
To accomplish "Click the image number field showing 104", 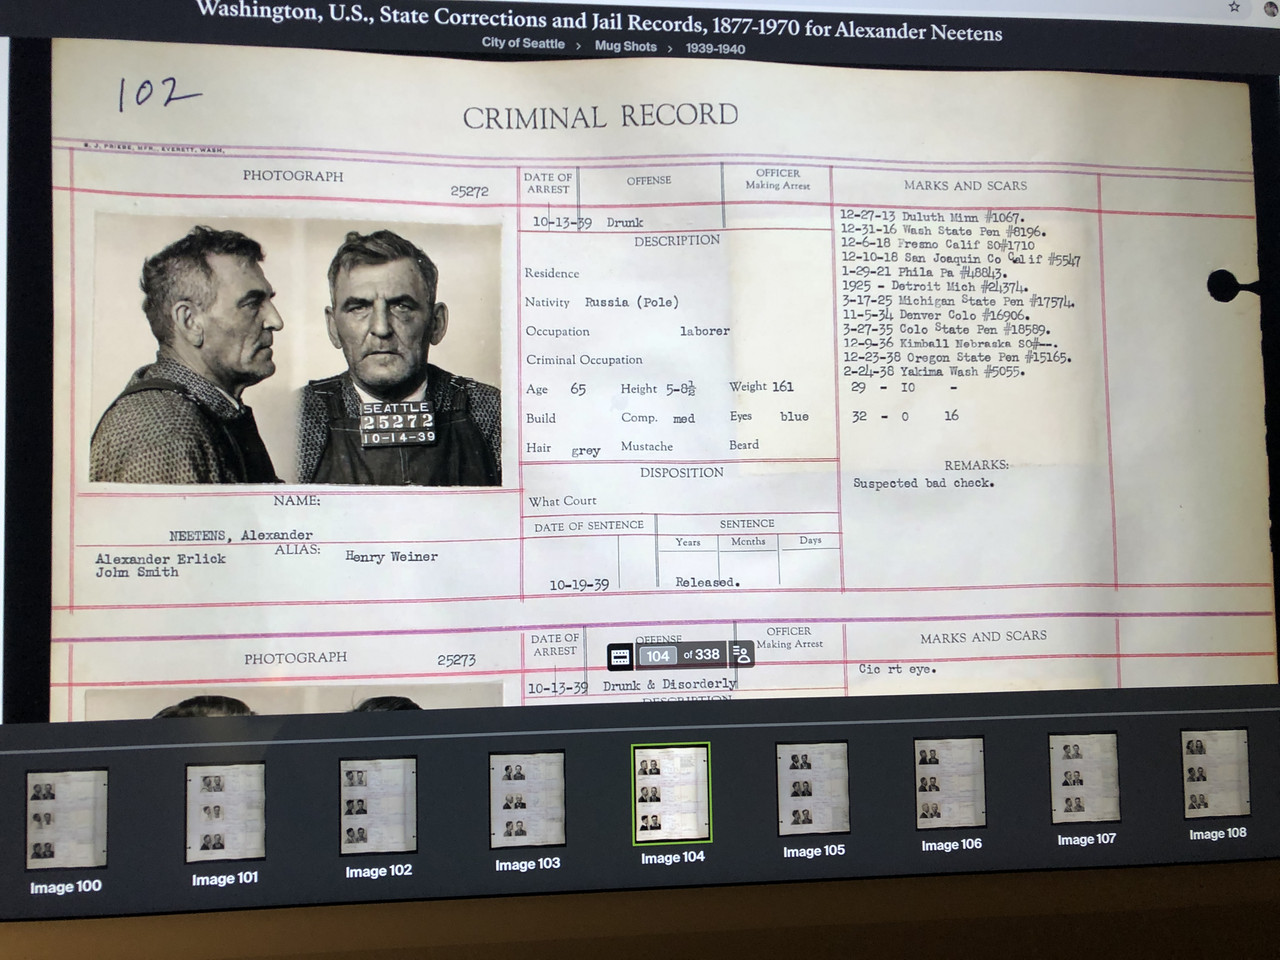I will [657, 656].
